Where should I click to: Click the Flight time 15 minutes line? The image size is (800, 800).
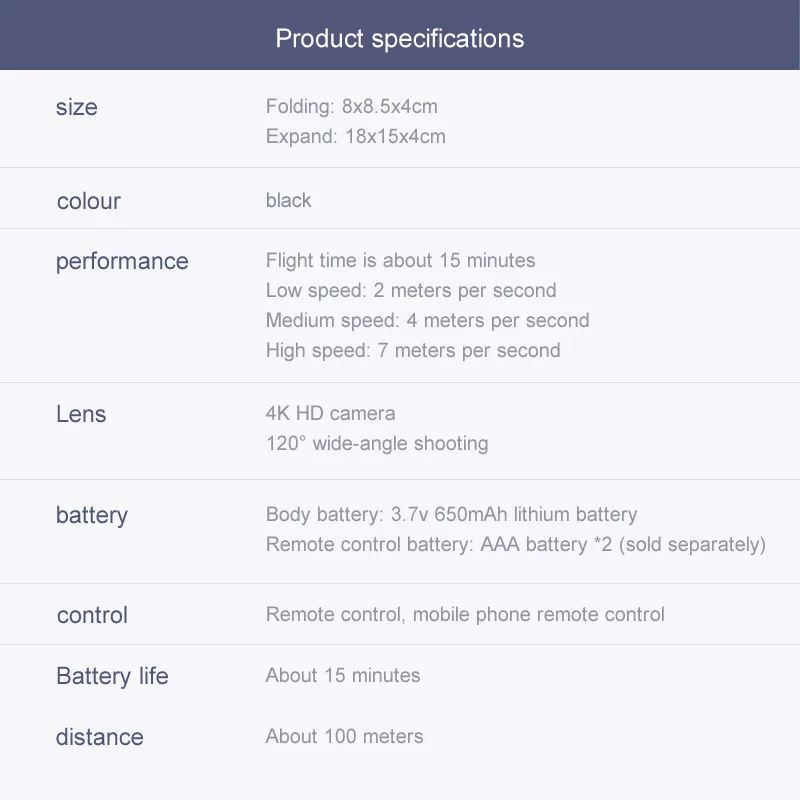(x=400, y=260)
